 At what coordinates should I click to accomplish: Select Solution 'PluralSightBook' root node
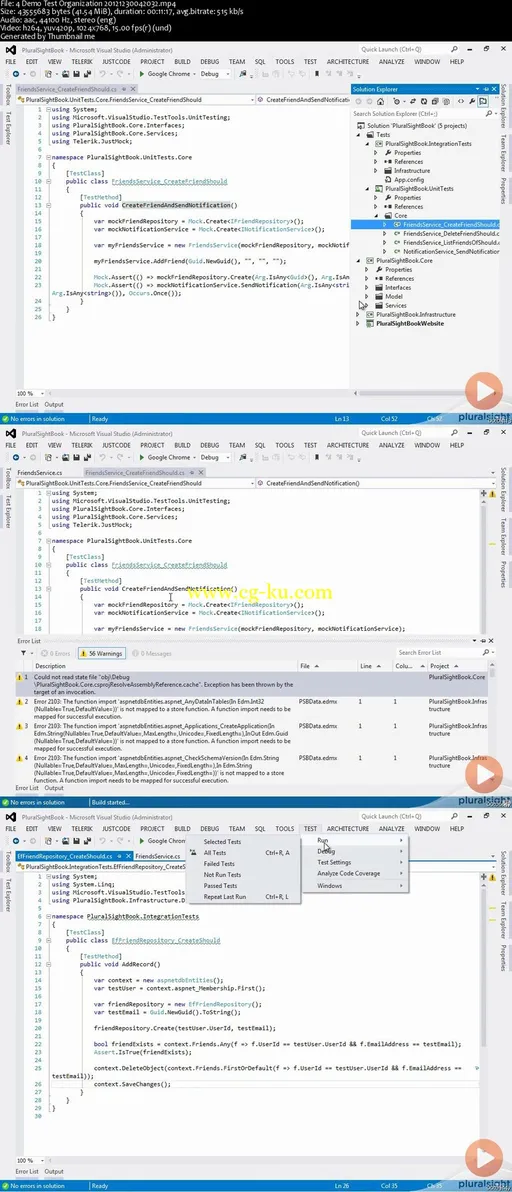tap(419, 125)
